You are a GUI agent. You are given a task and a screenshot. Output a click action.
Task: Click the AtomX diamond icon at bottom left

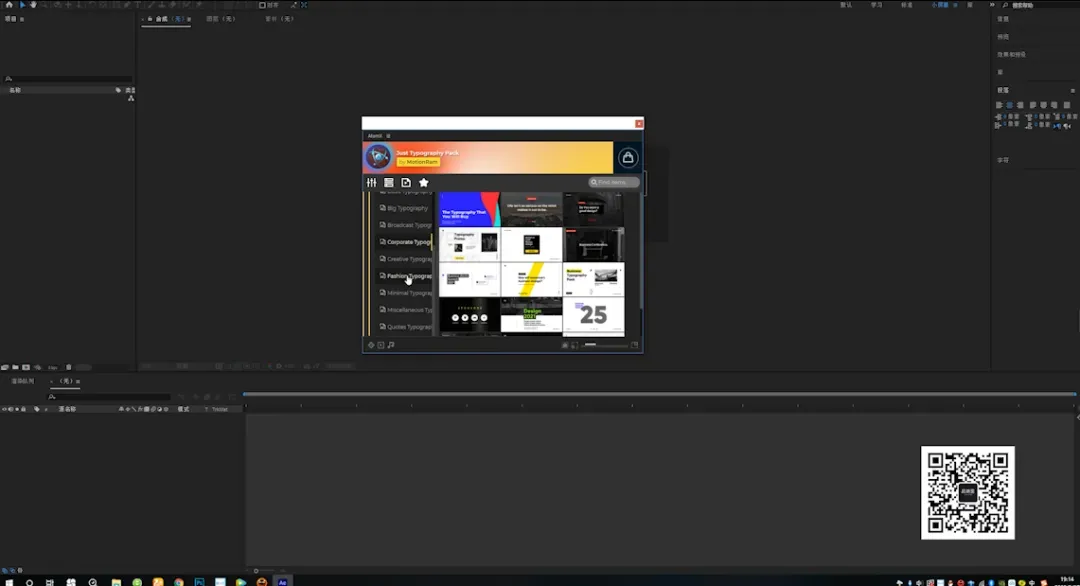coord(371,345)
